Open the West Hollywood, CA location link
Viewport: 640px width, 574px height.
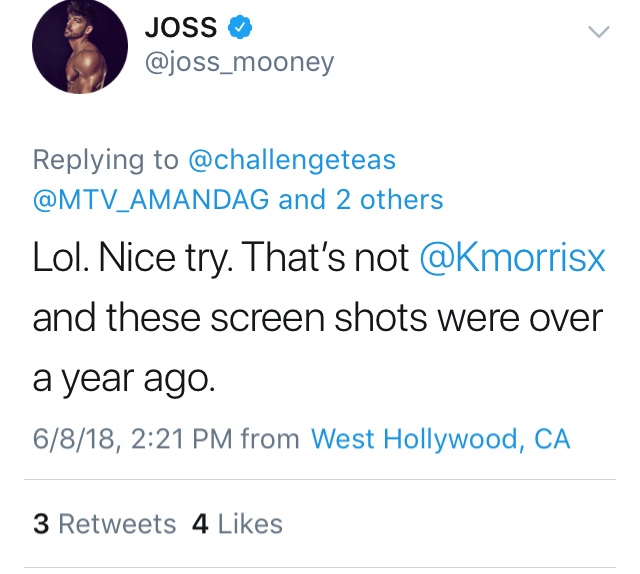[440, 439]
